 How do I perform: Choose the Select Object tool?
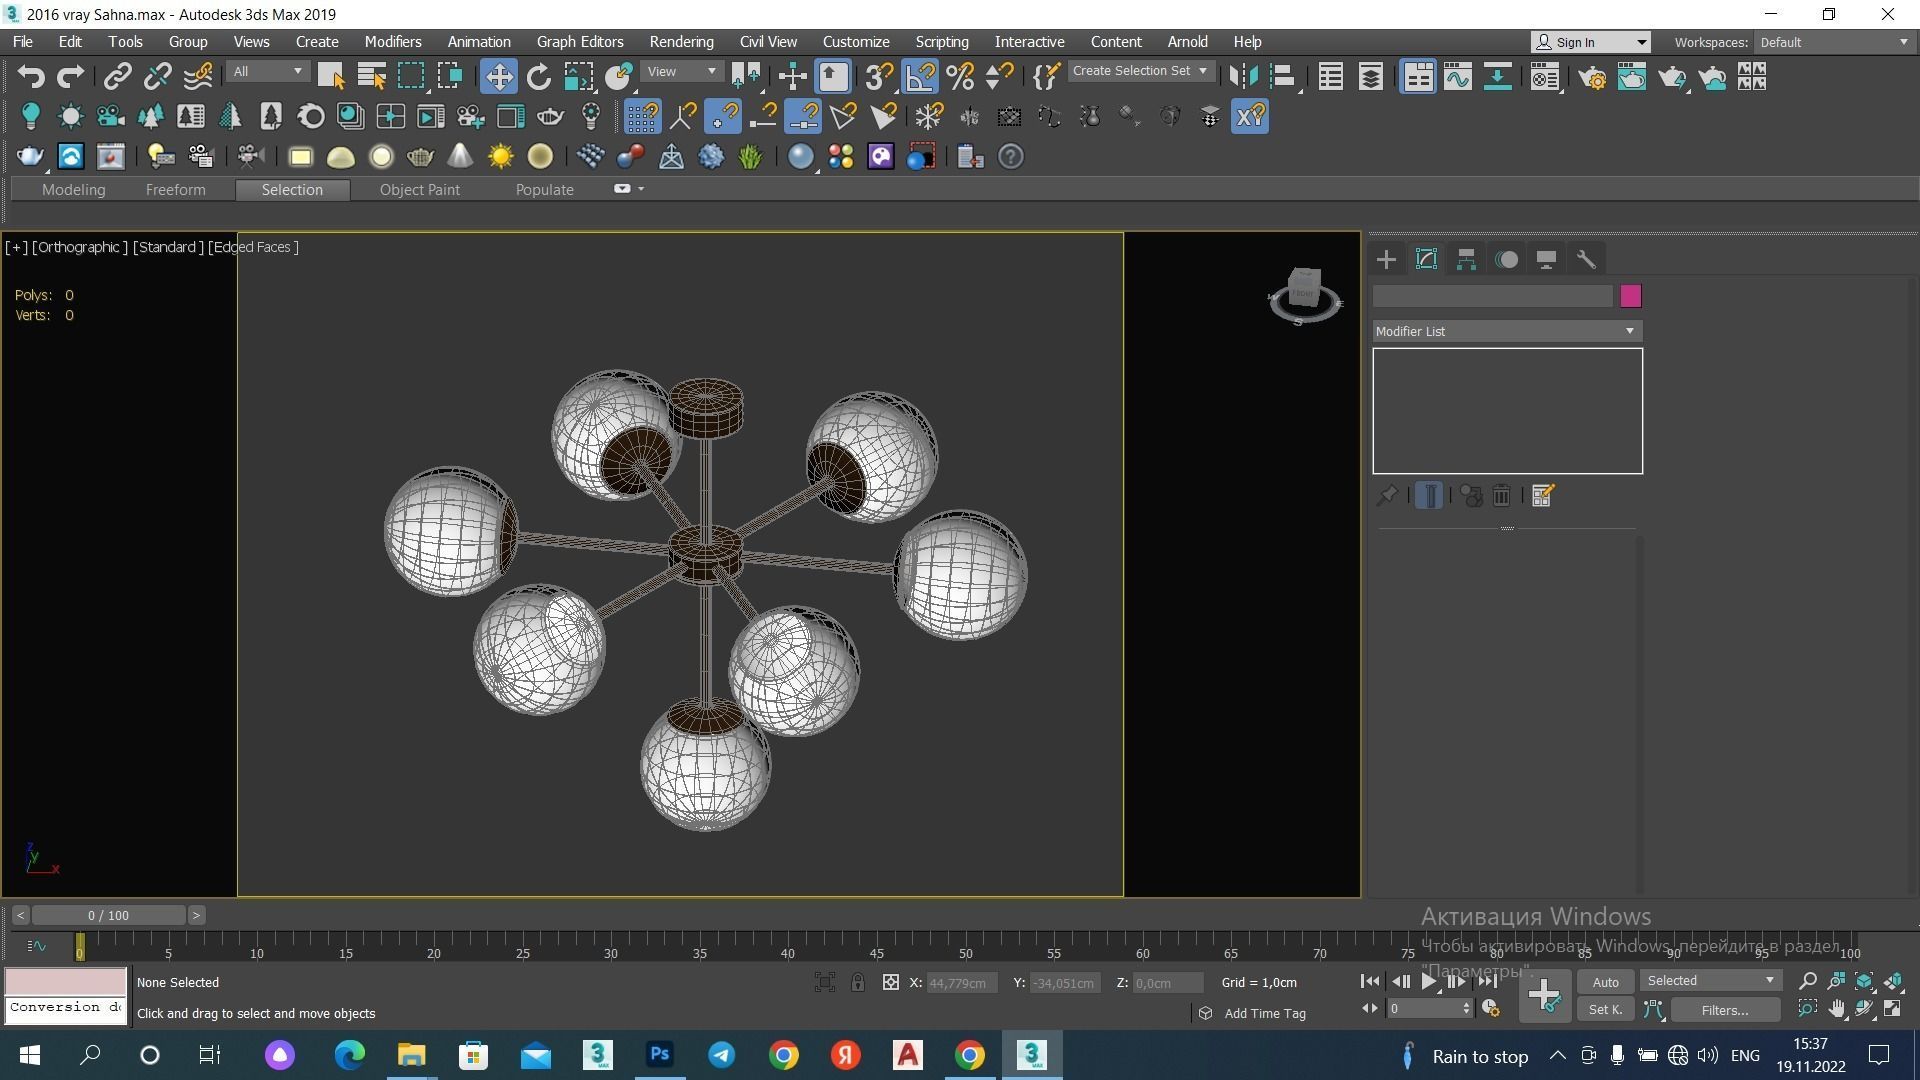[x=330, y=77]
